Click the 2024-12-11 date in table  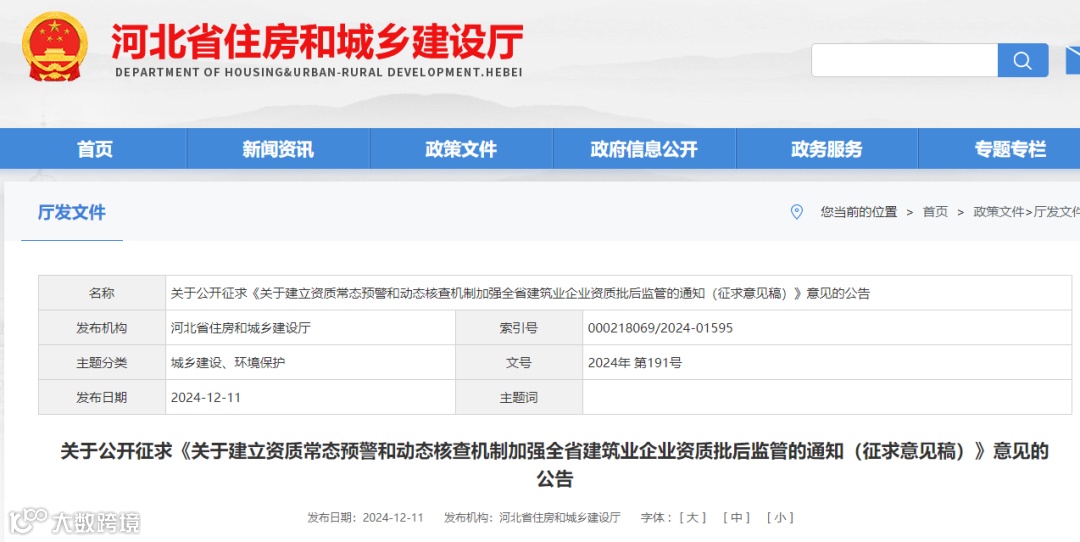tap(205, 397)
